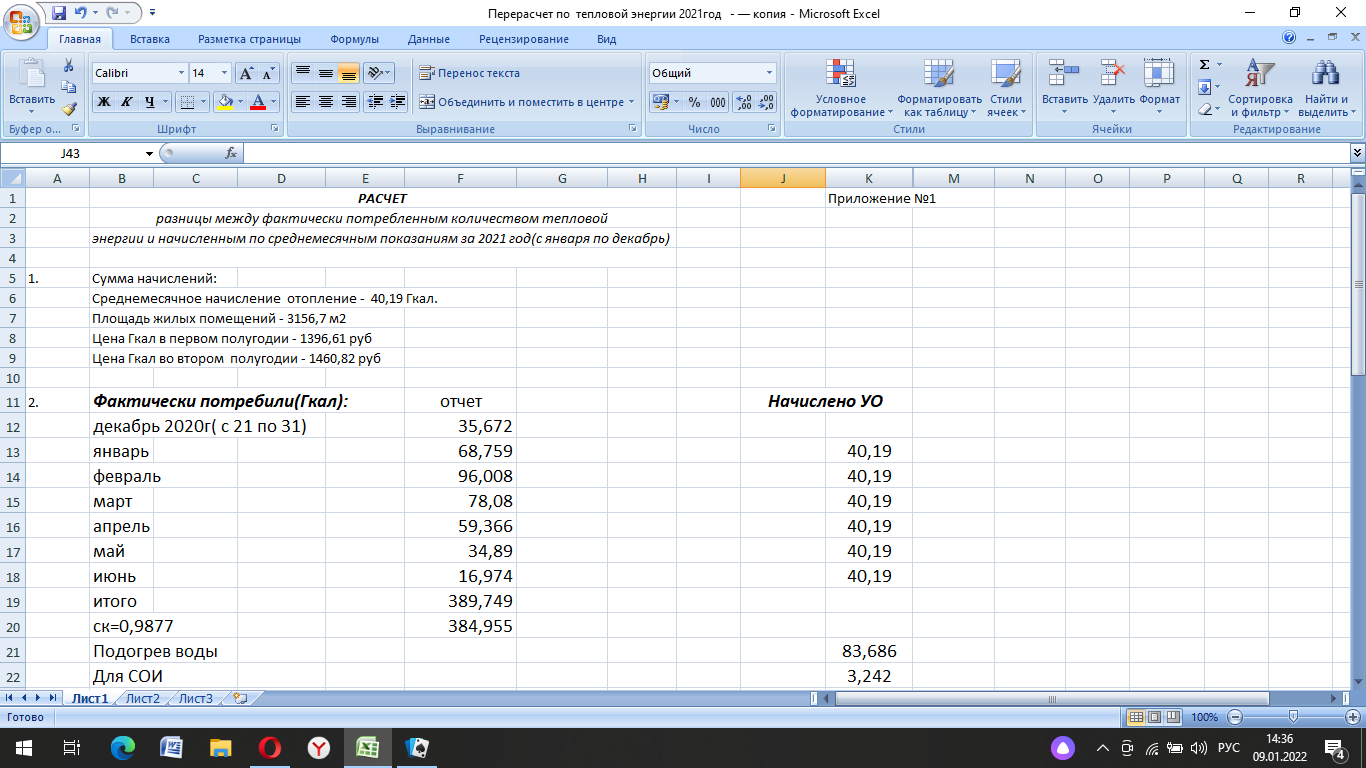Viewport: 1366px width, 768px height.
Task: Click the Insert function fx icon
Action: [231, 153]
